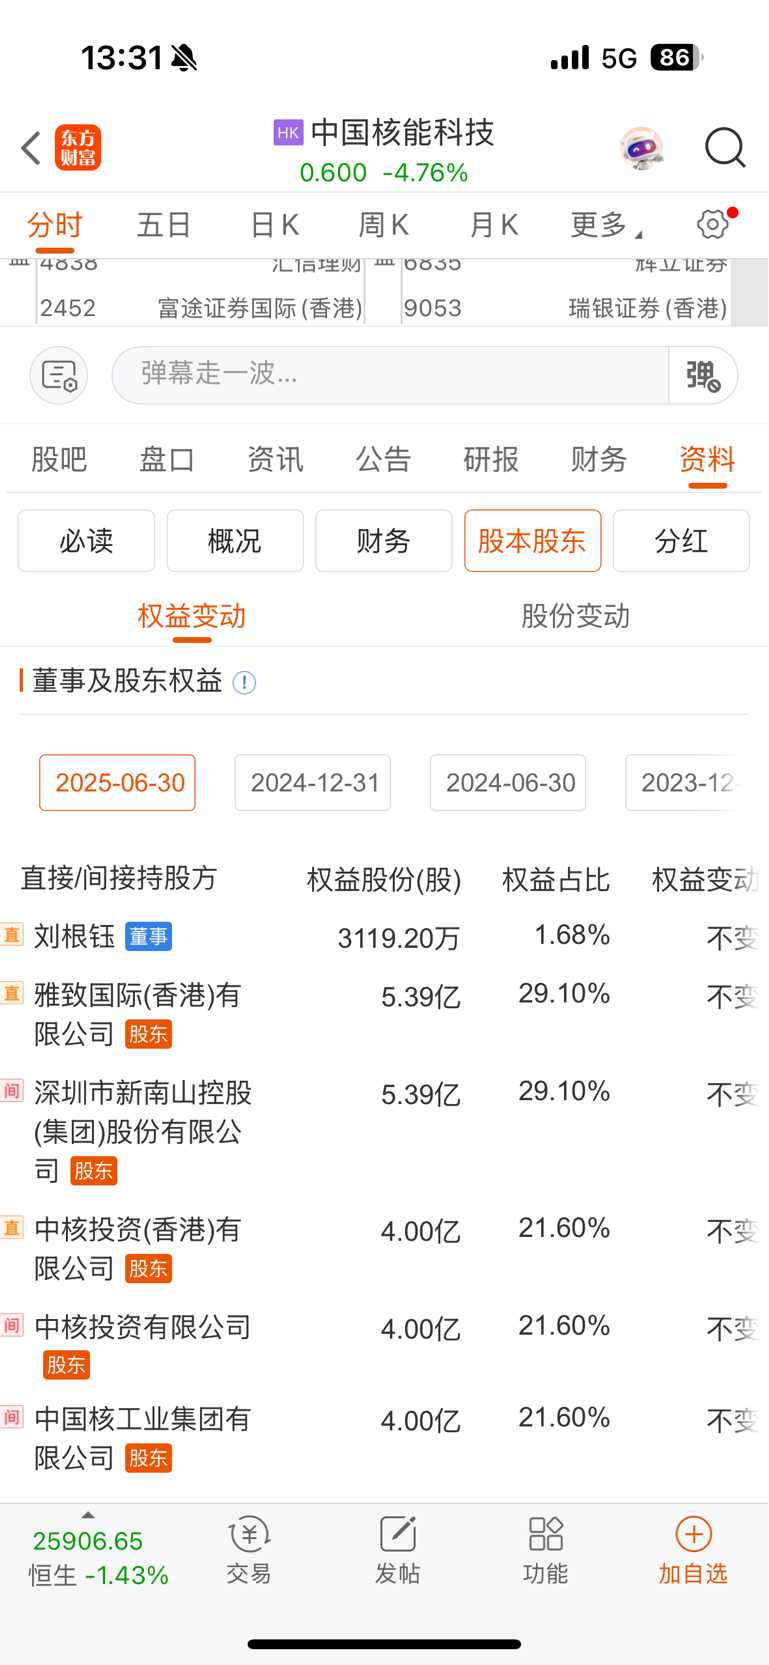
Task: Tap the danmaku list settings icon
Action: coord(59,376)
